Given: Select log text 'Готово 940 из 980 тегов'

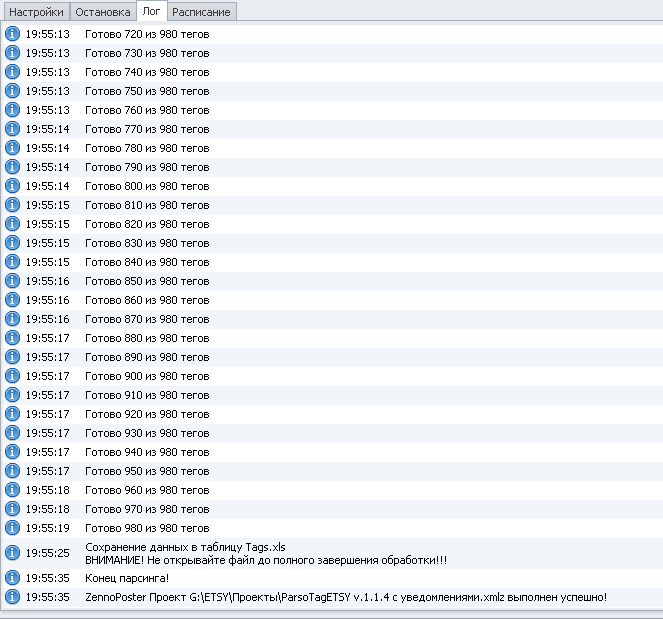Looking at the screenshot, I should 147,452.
